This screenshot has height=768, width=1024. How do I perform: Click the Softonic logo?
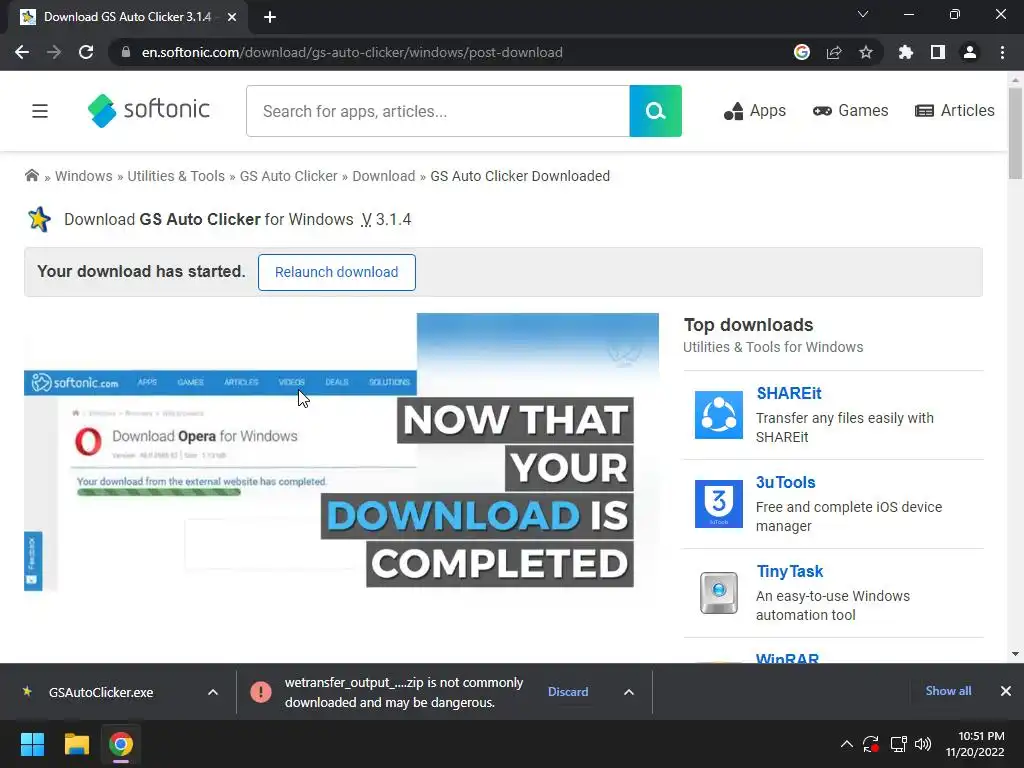[x=149, y=110]
